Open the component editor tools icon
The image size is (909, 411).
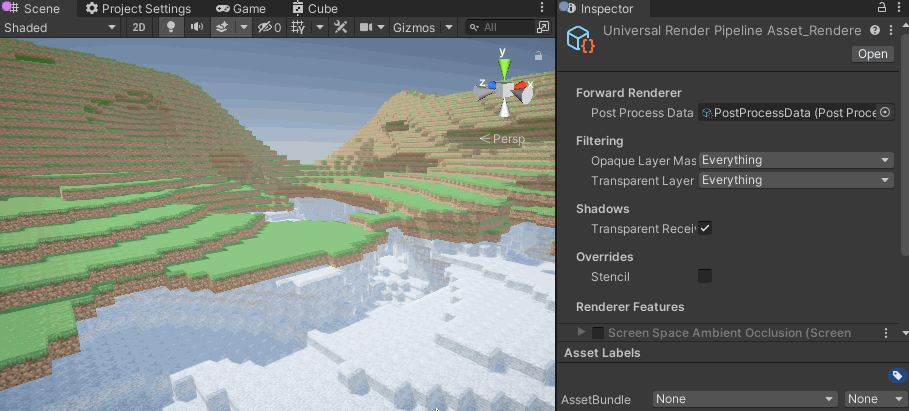point(341,27)
